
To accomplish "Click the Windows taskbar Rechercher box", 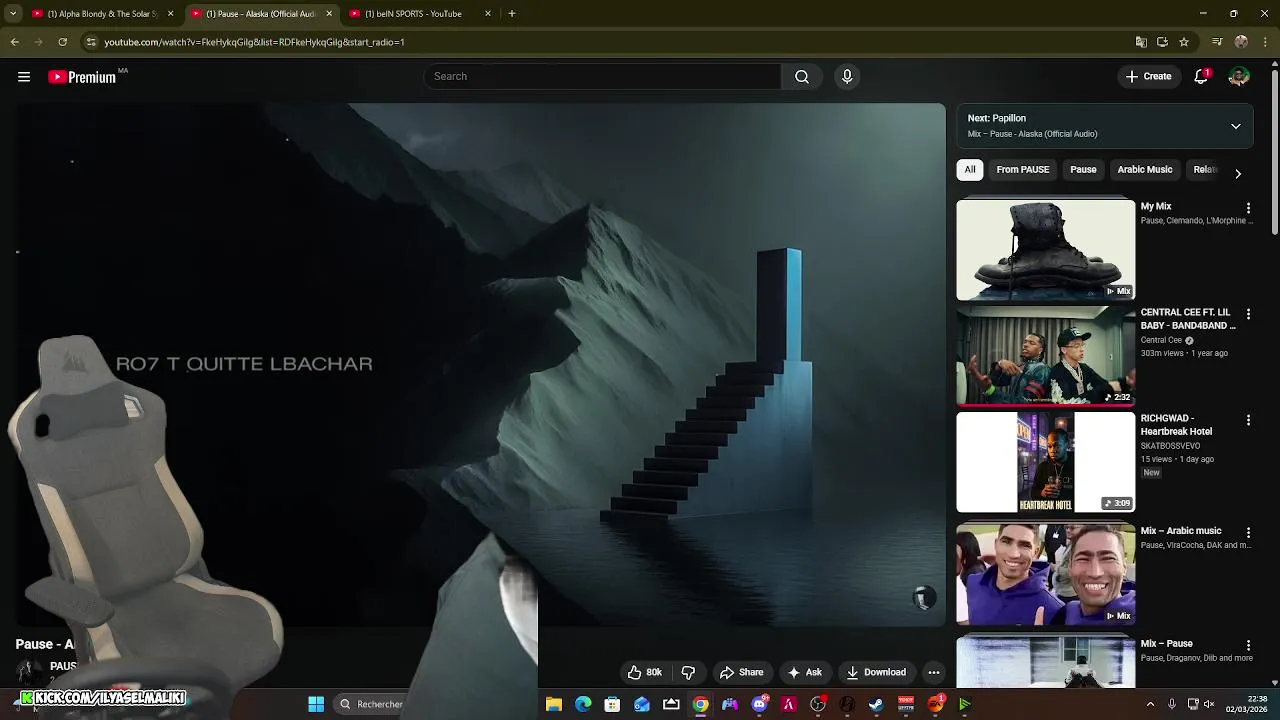I will coord(370,704).
